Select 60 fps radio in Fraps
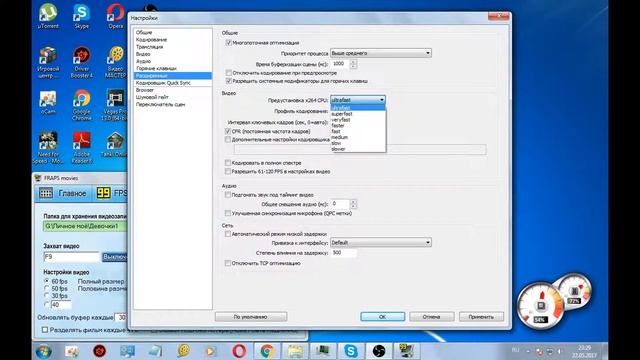The width and height of the screenshot is (640, 360). point(47,281)
